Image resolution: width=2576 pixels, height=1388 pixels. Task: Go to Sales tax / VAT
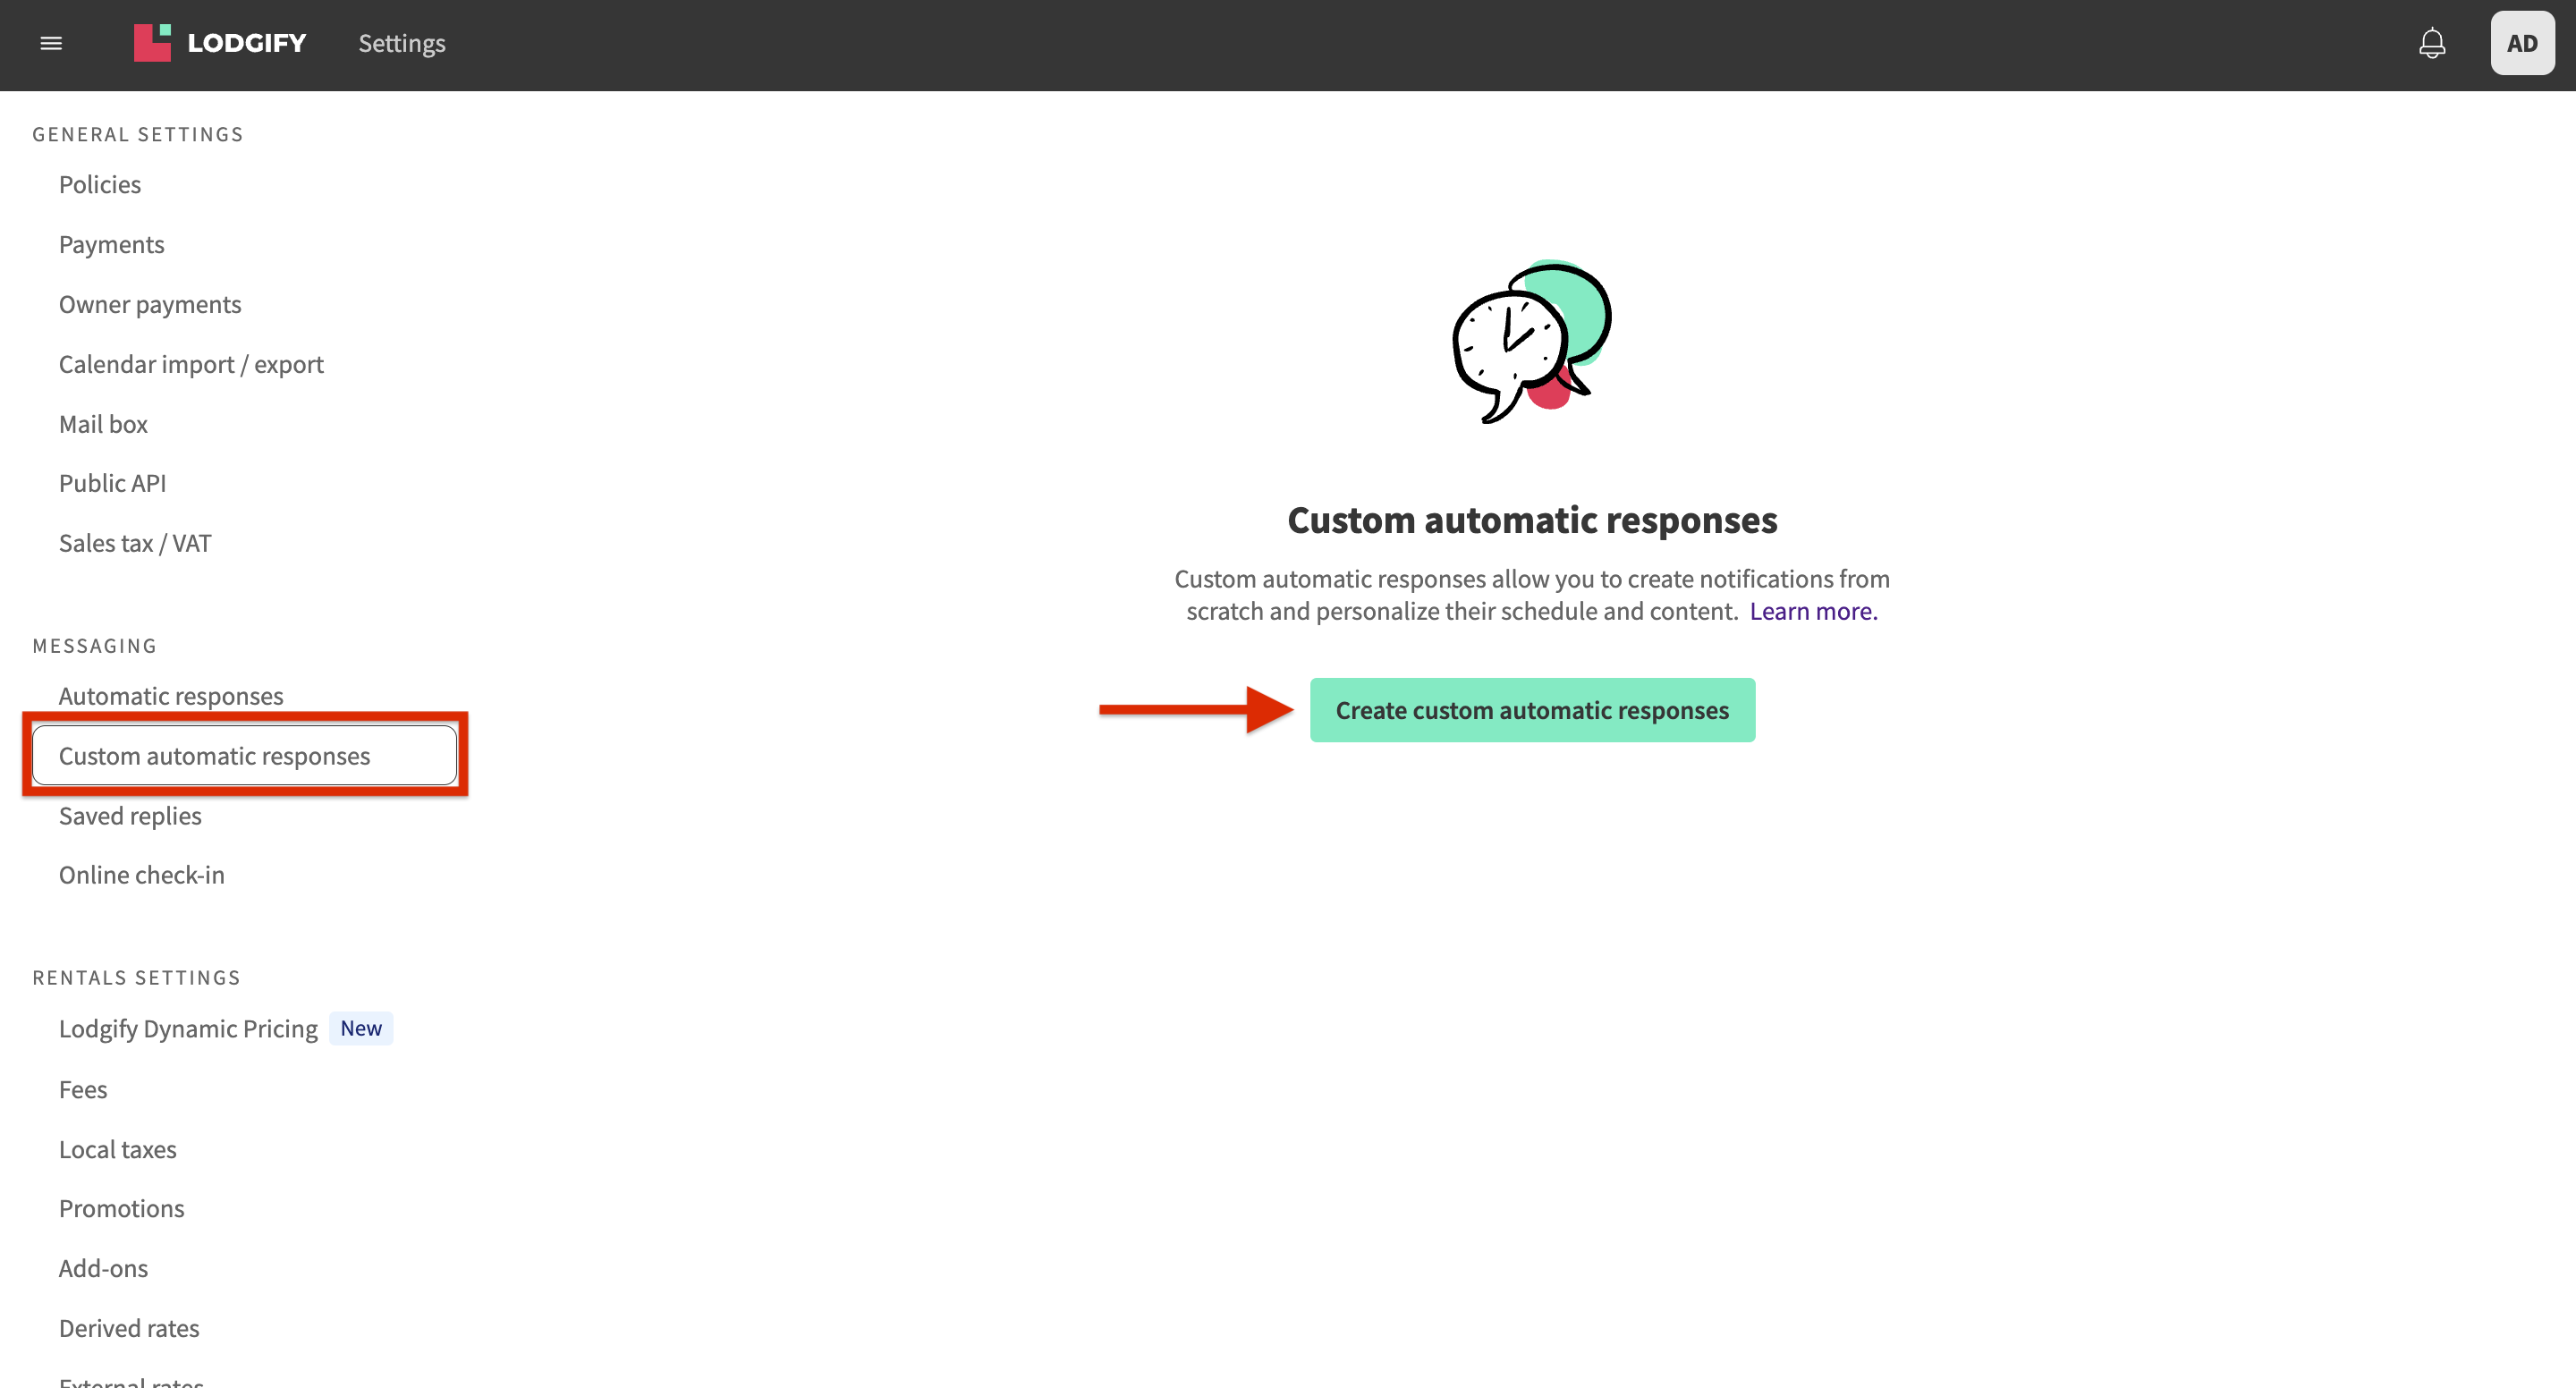point(135,543)
